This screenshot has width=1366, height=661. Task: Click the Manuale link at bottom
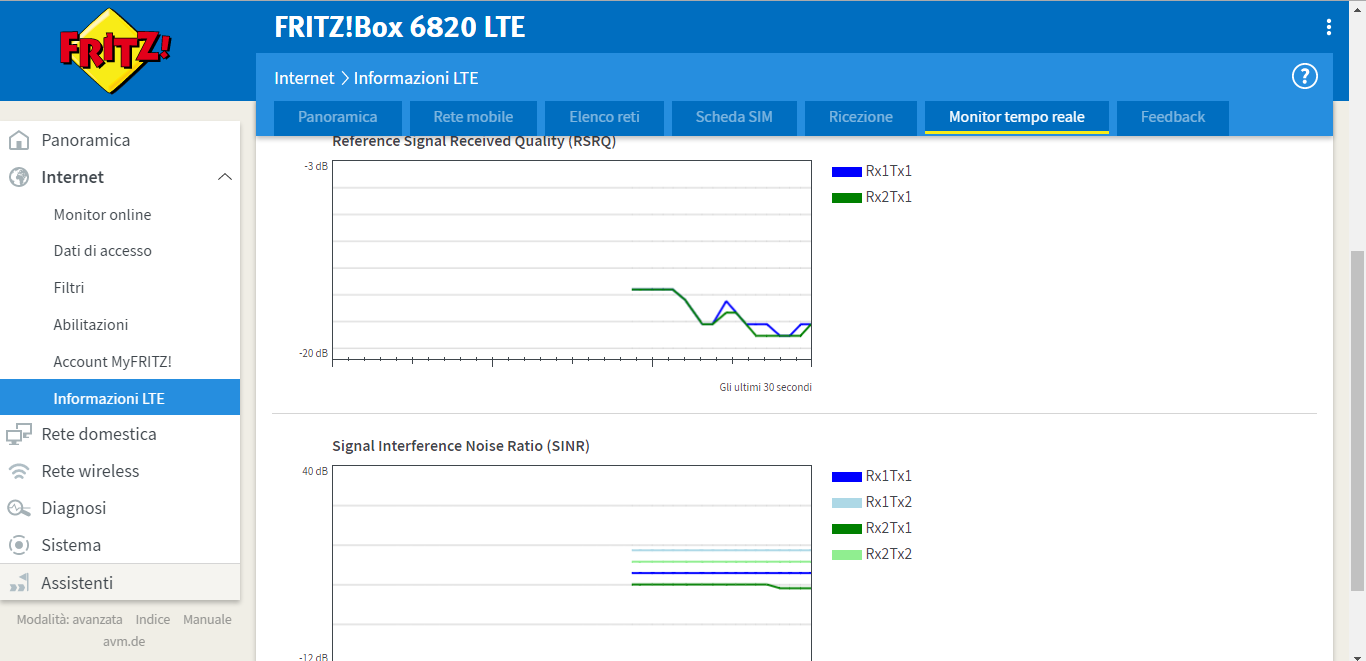(x=207, y=619)
